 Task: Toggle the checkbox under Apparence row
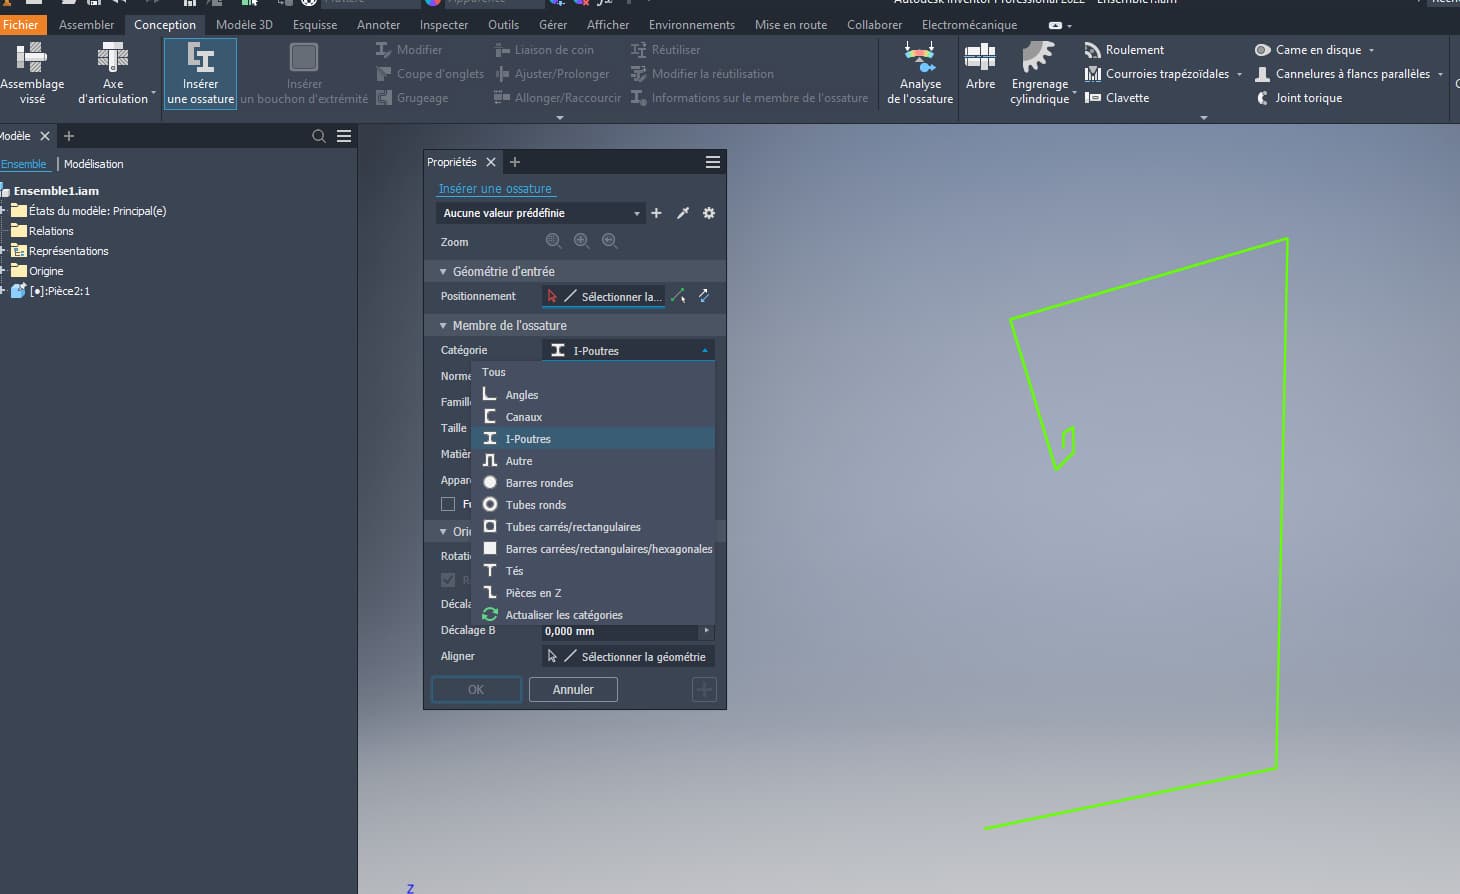(448, 504)
